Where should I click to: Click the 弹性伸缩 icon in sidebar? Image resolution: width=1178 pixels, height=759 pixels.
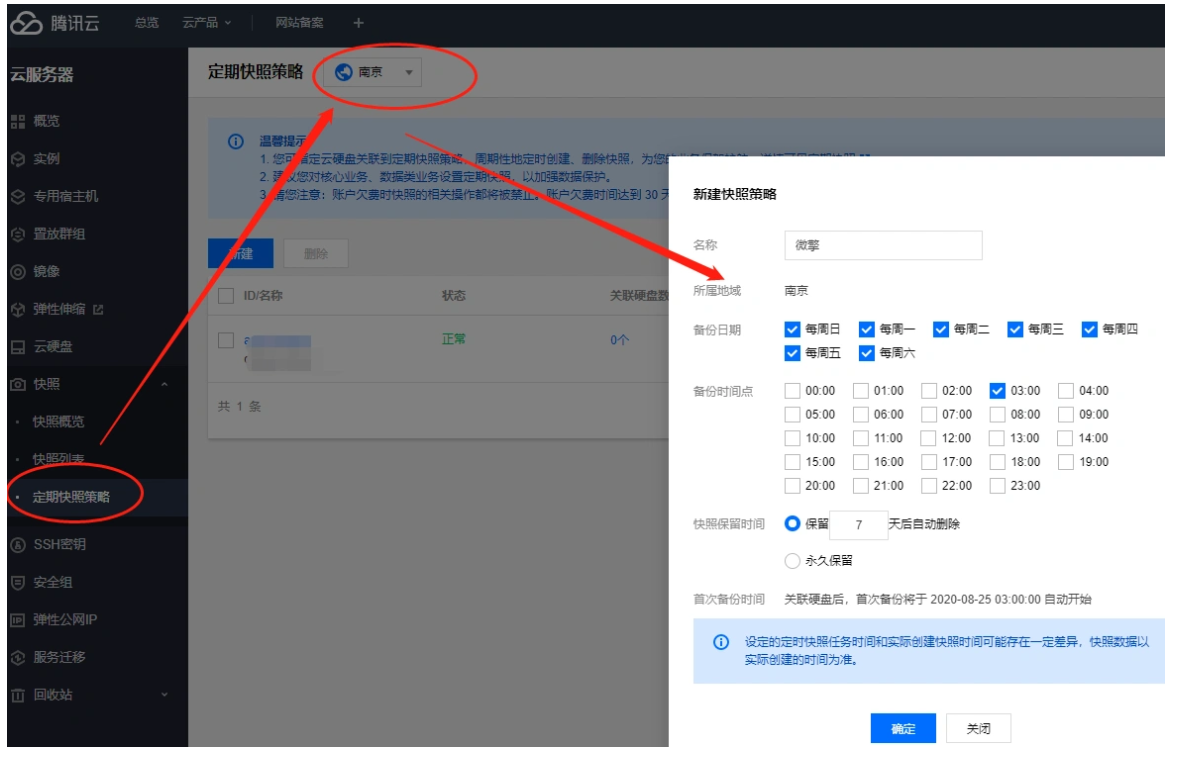coord(18,310)
